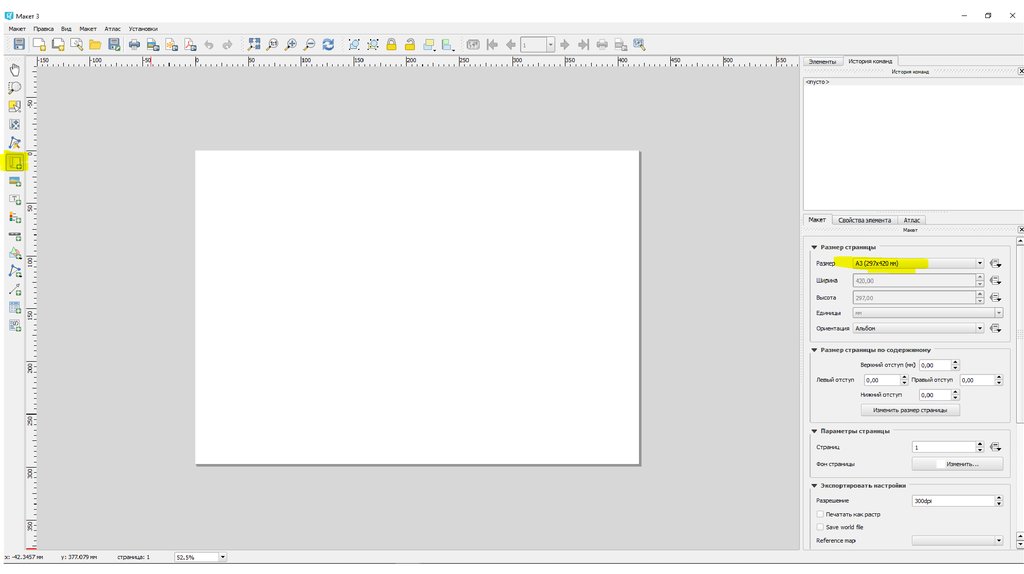Enable the 'Печатать как растр' checkbox

(821, 514)
